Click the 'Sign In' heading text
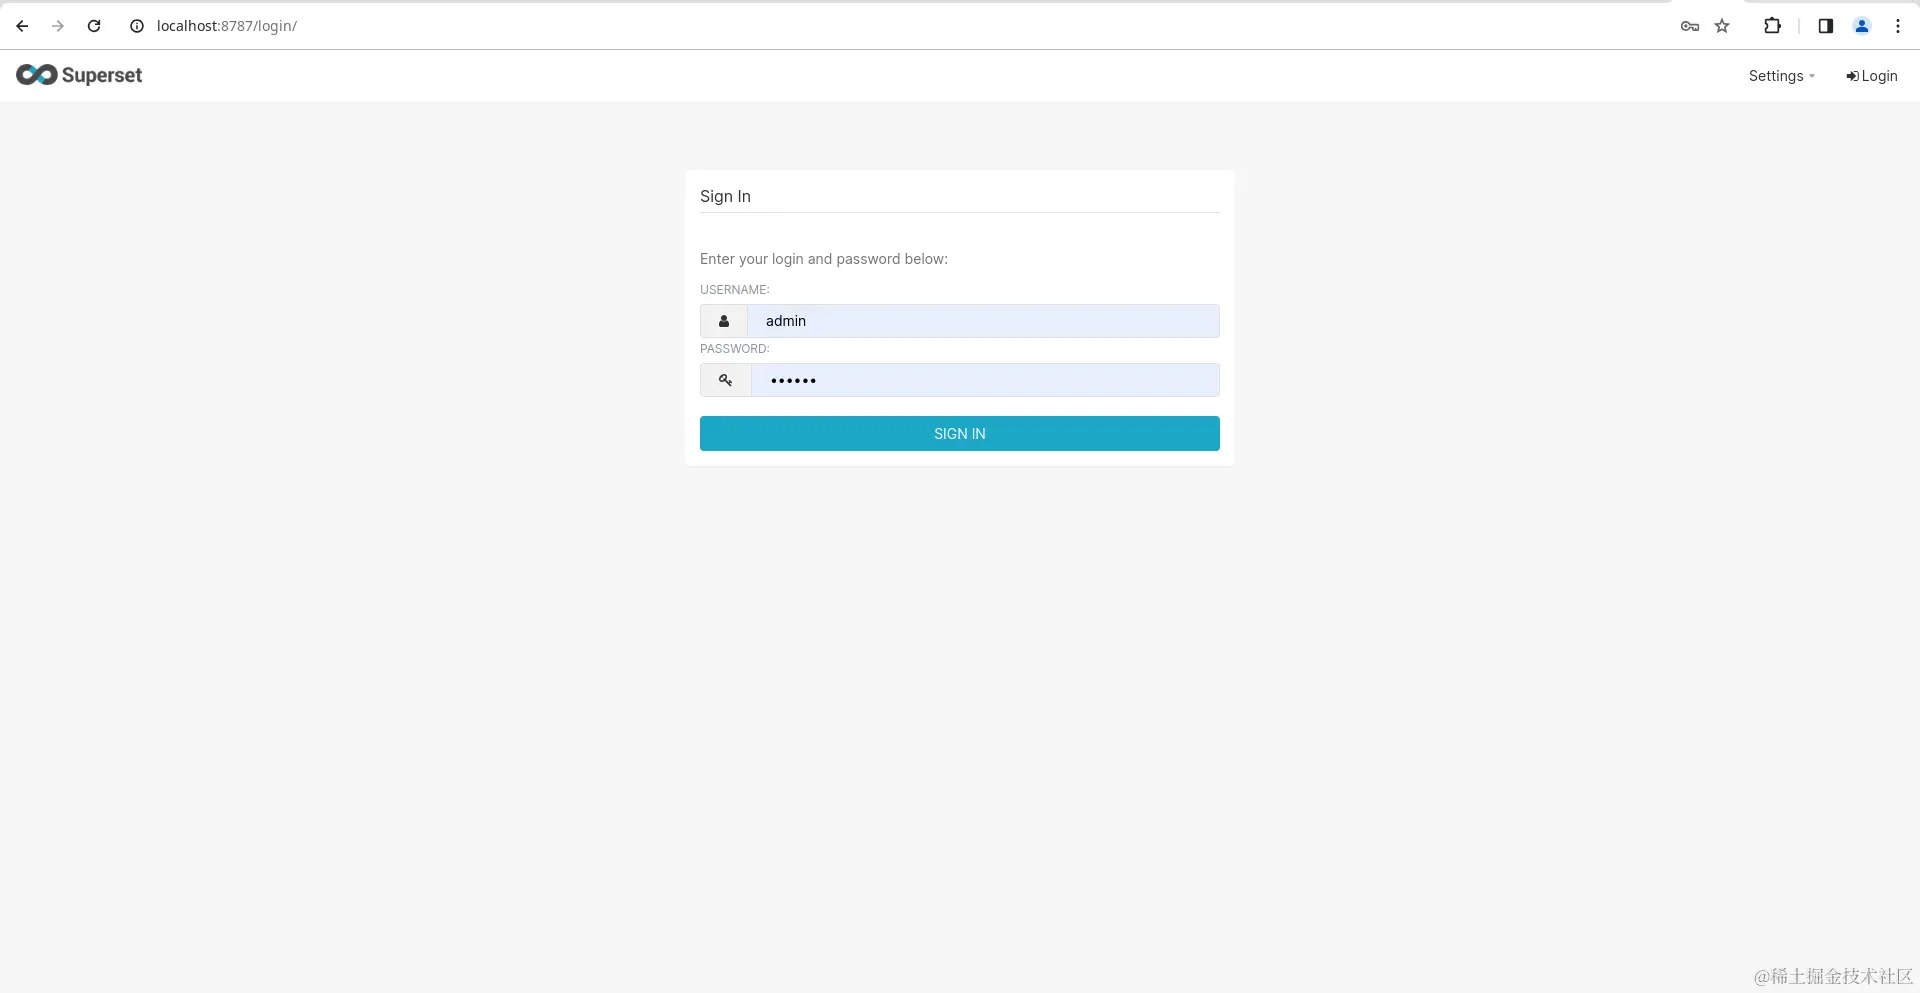 coord(725,196)
